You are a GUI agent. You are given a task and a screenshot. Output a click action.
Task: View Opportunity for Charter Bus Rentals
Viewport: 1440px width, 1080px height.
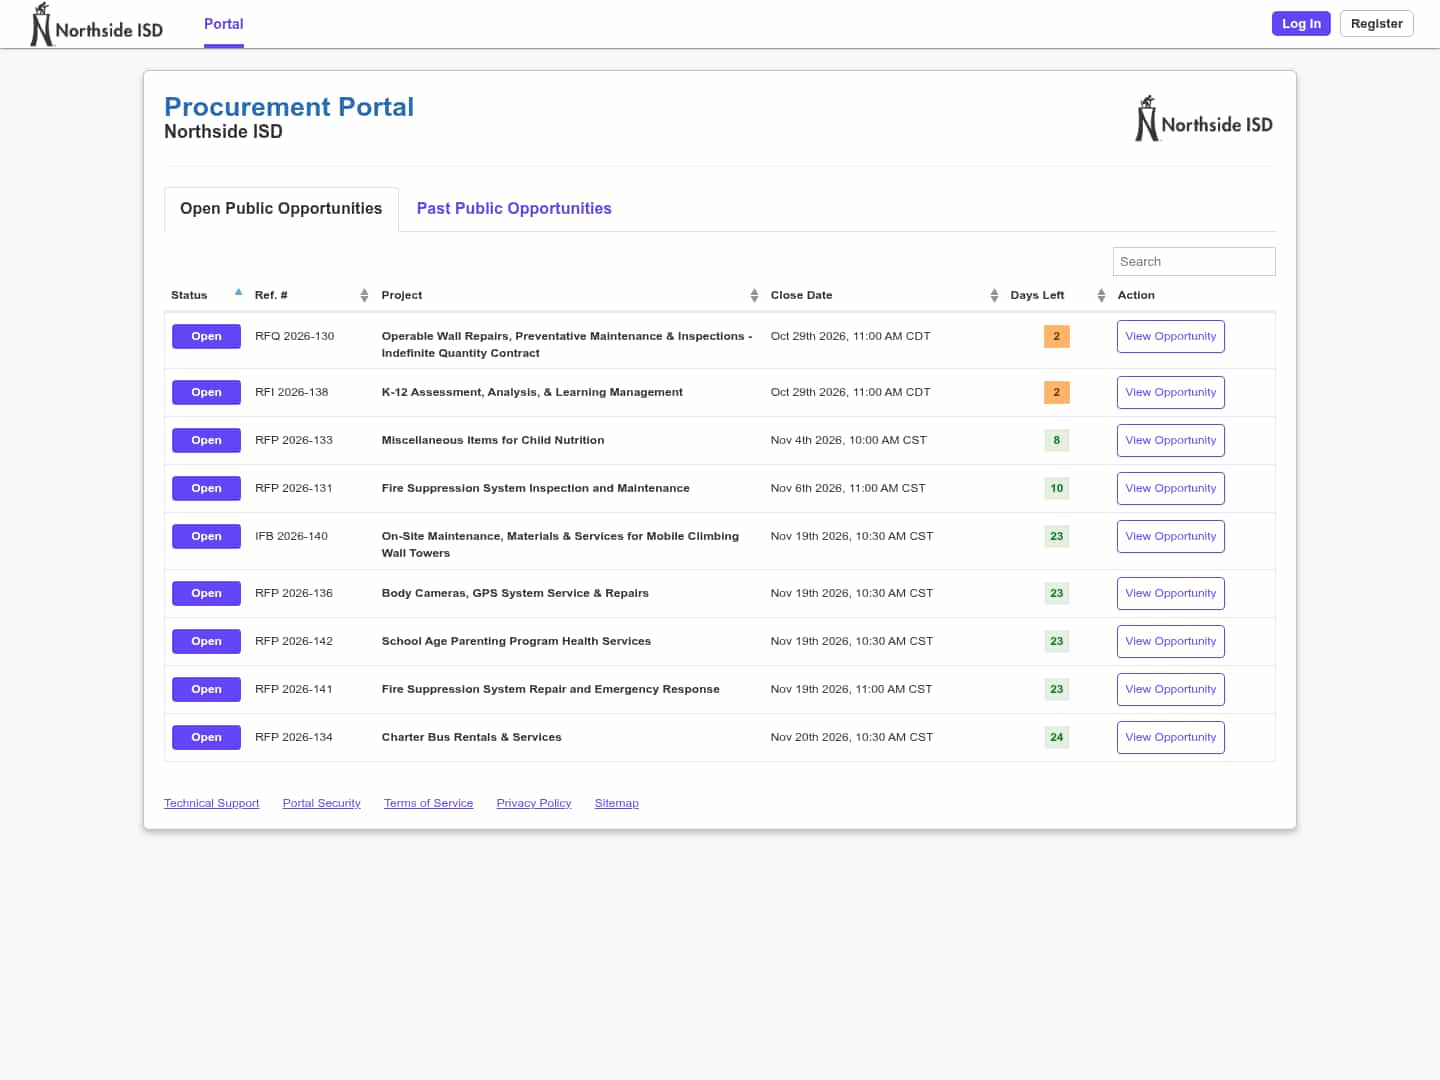point(1170,737)
